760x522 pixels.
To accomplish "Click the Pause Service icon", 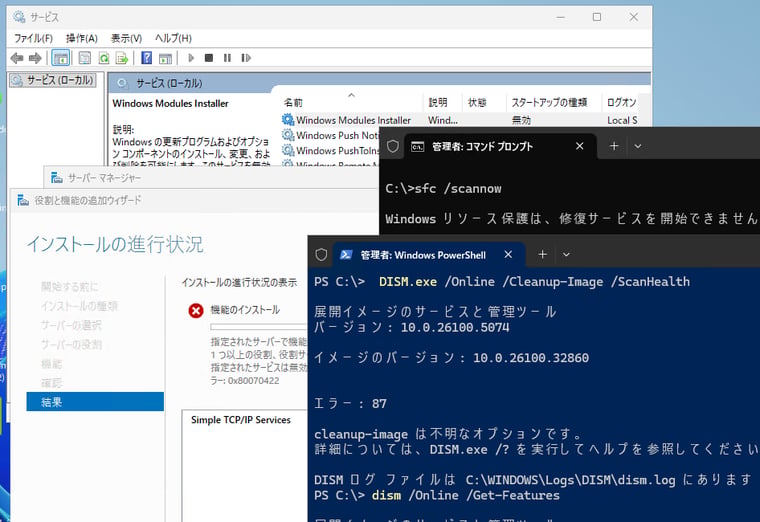I will click(227, 58).
